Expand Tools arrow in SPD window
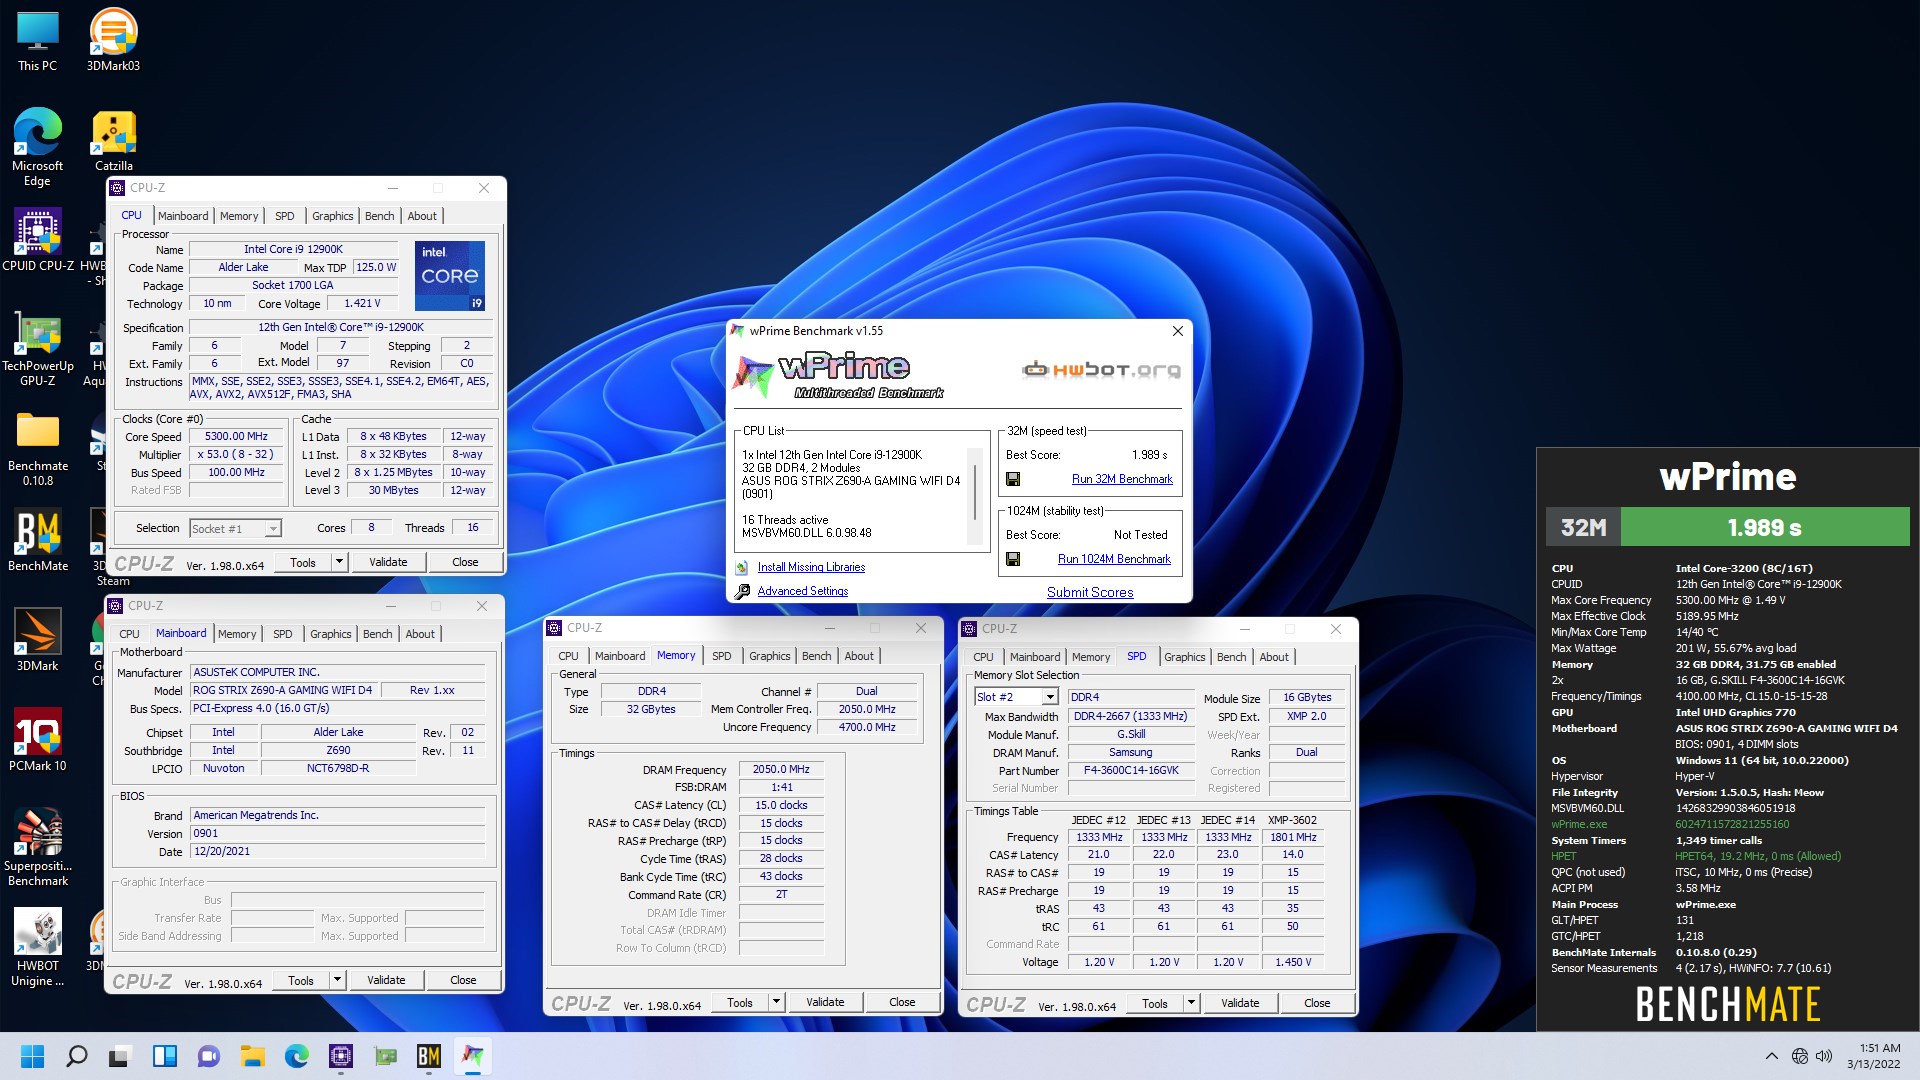1920x1080 pixels. click(x=1191, y=1003)
